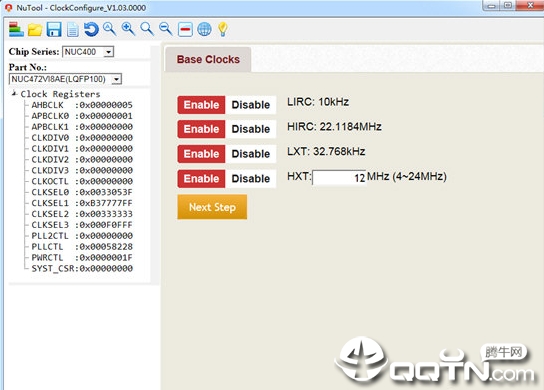
Task: Click the 'Clock Registers' tree heading
Action: [x=60, y=94]
